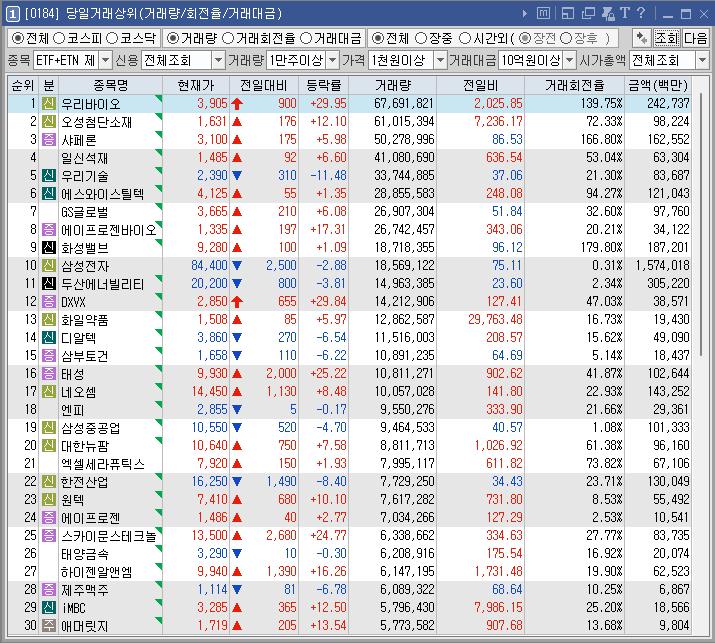Click the 신 badge on the 우리바이오 row

pyautogui.click(x=49, y=104)
